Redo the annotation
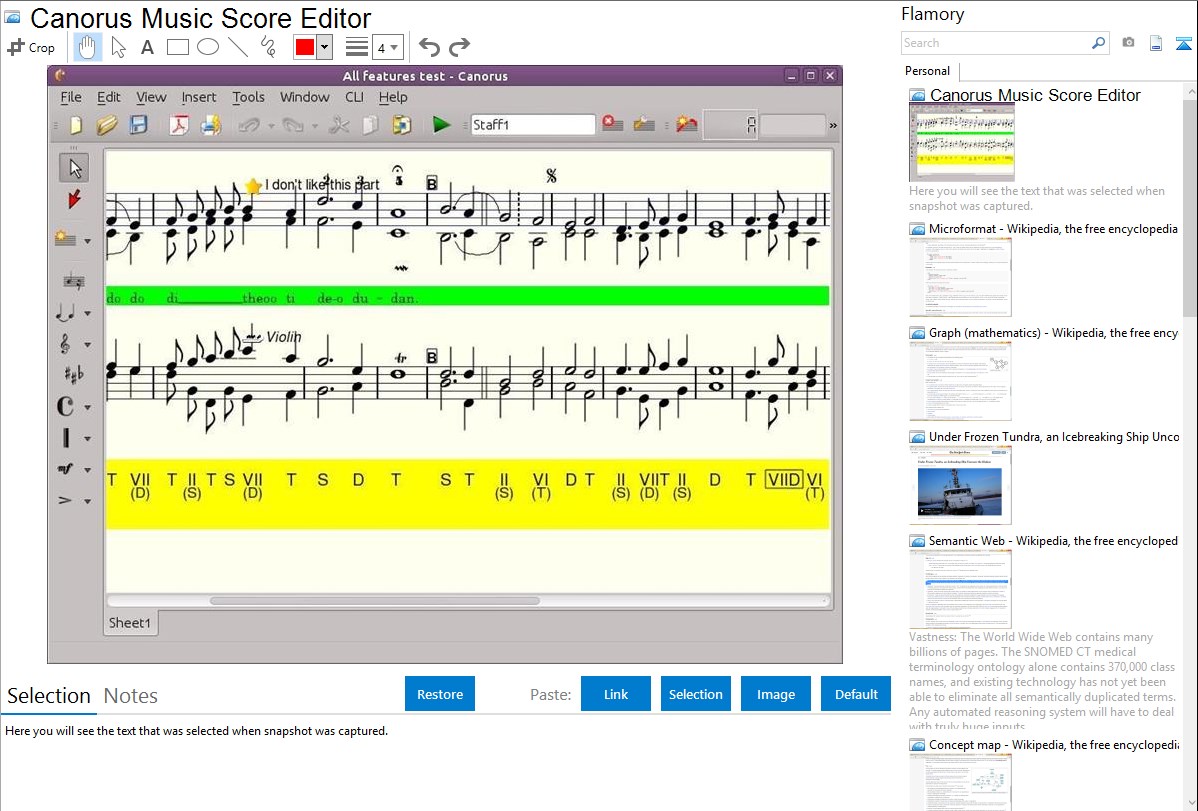This screenshot has width=1198, height=811. coord(459,47)
